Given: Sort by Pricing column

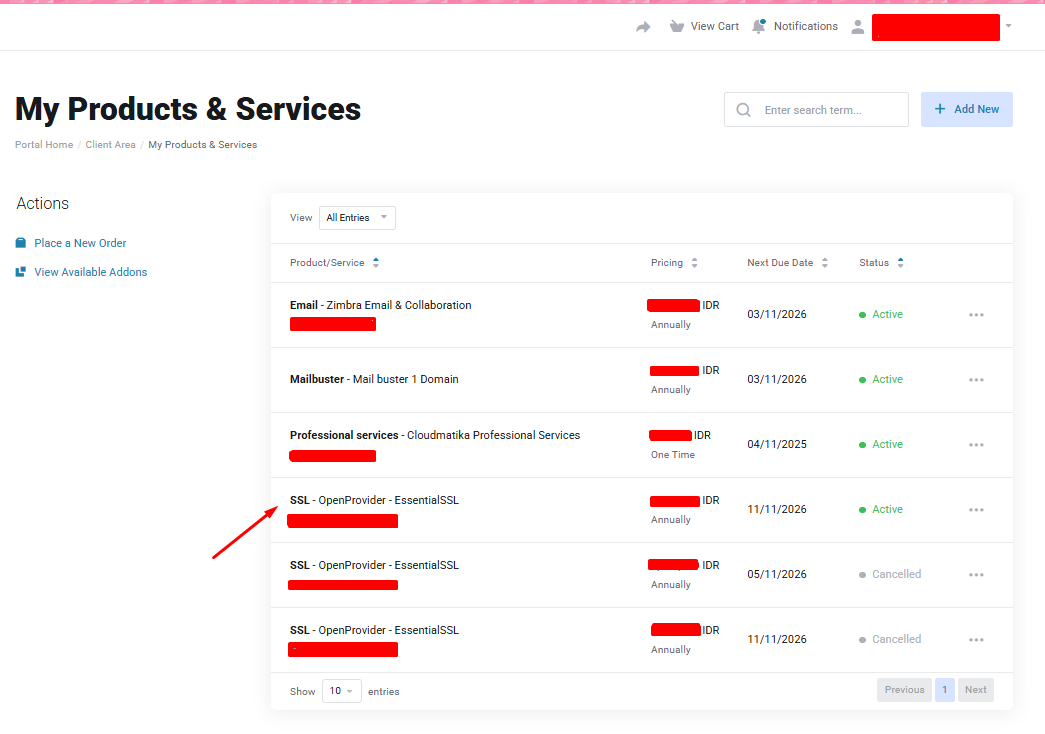Looking at the screenshot, I should pyautogui.click(x=674, y=263).
